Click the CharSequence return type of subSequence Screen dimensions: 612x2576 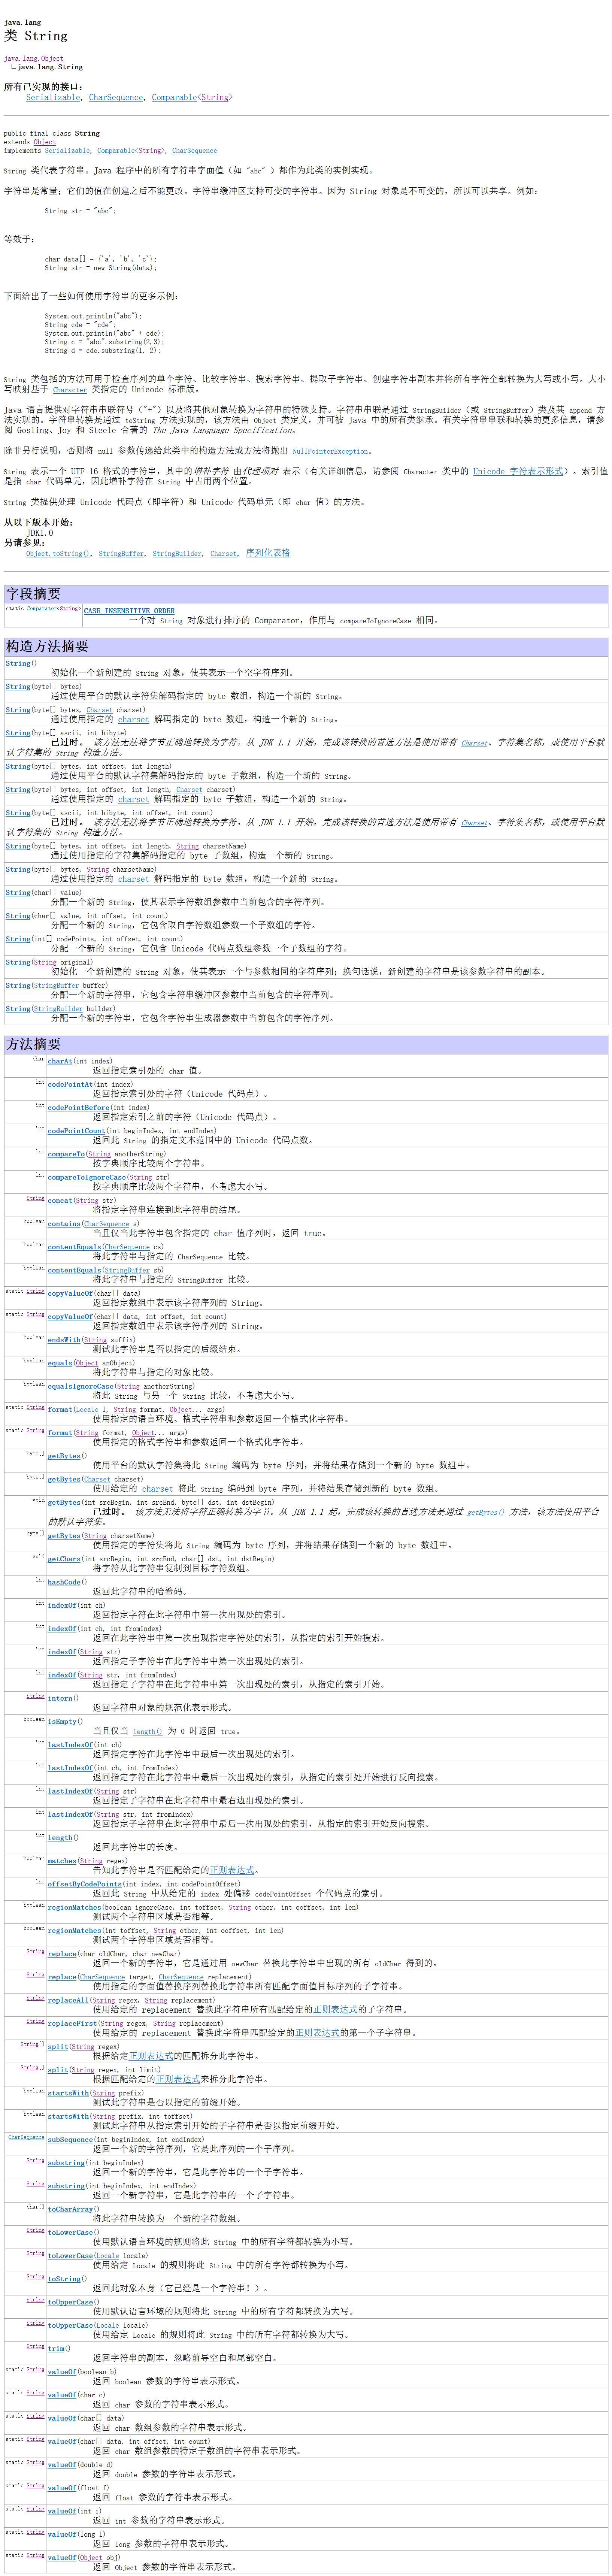click(26, 2137)
